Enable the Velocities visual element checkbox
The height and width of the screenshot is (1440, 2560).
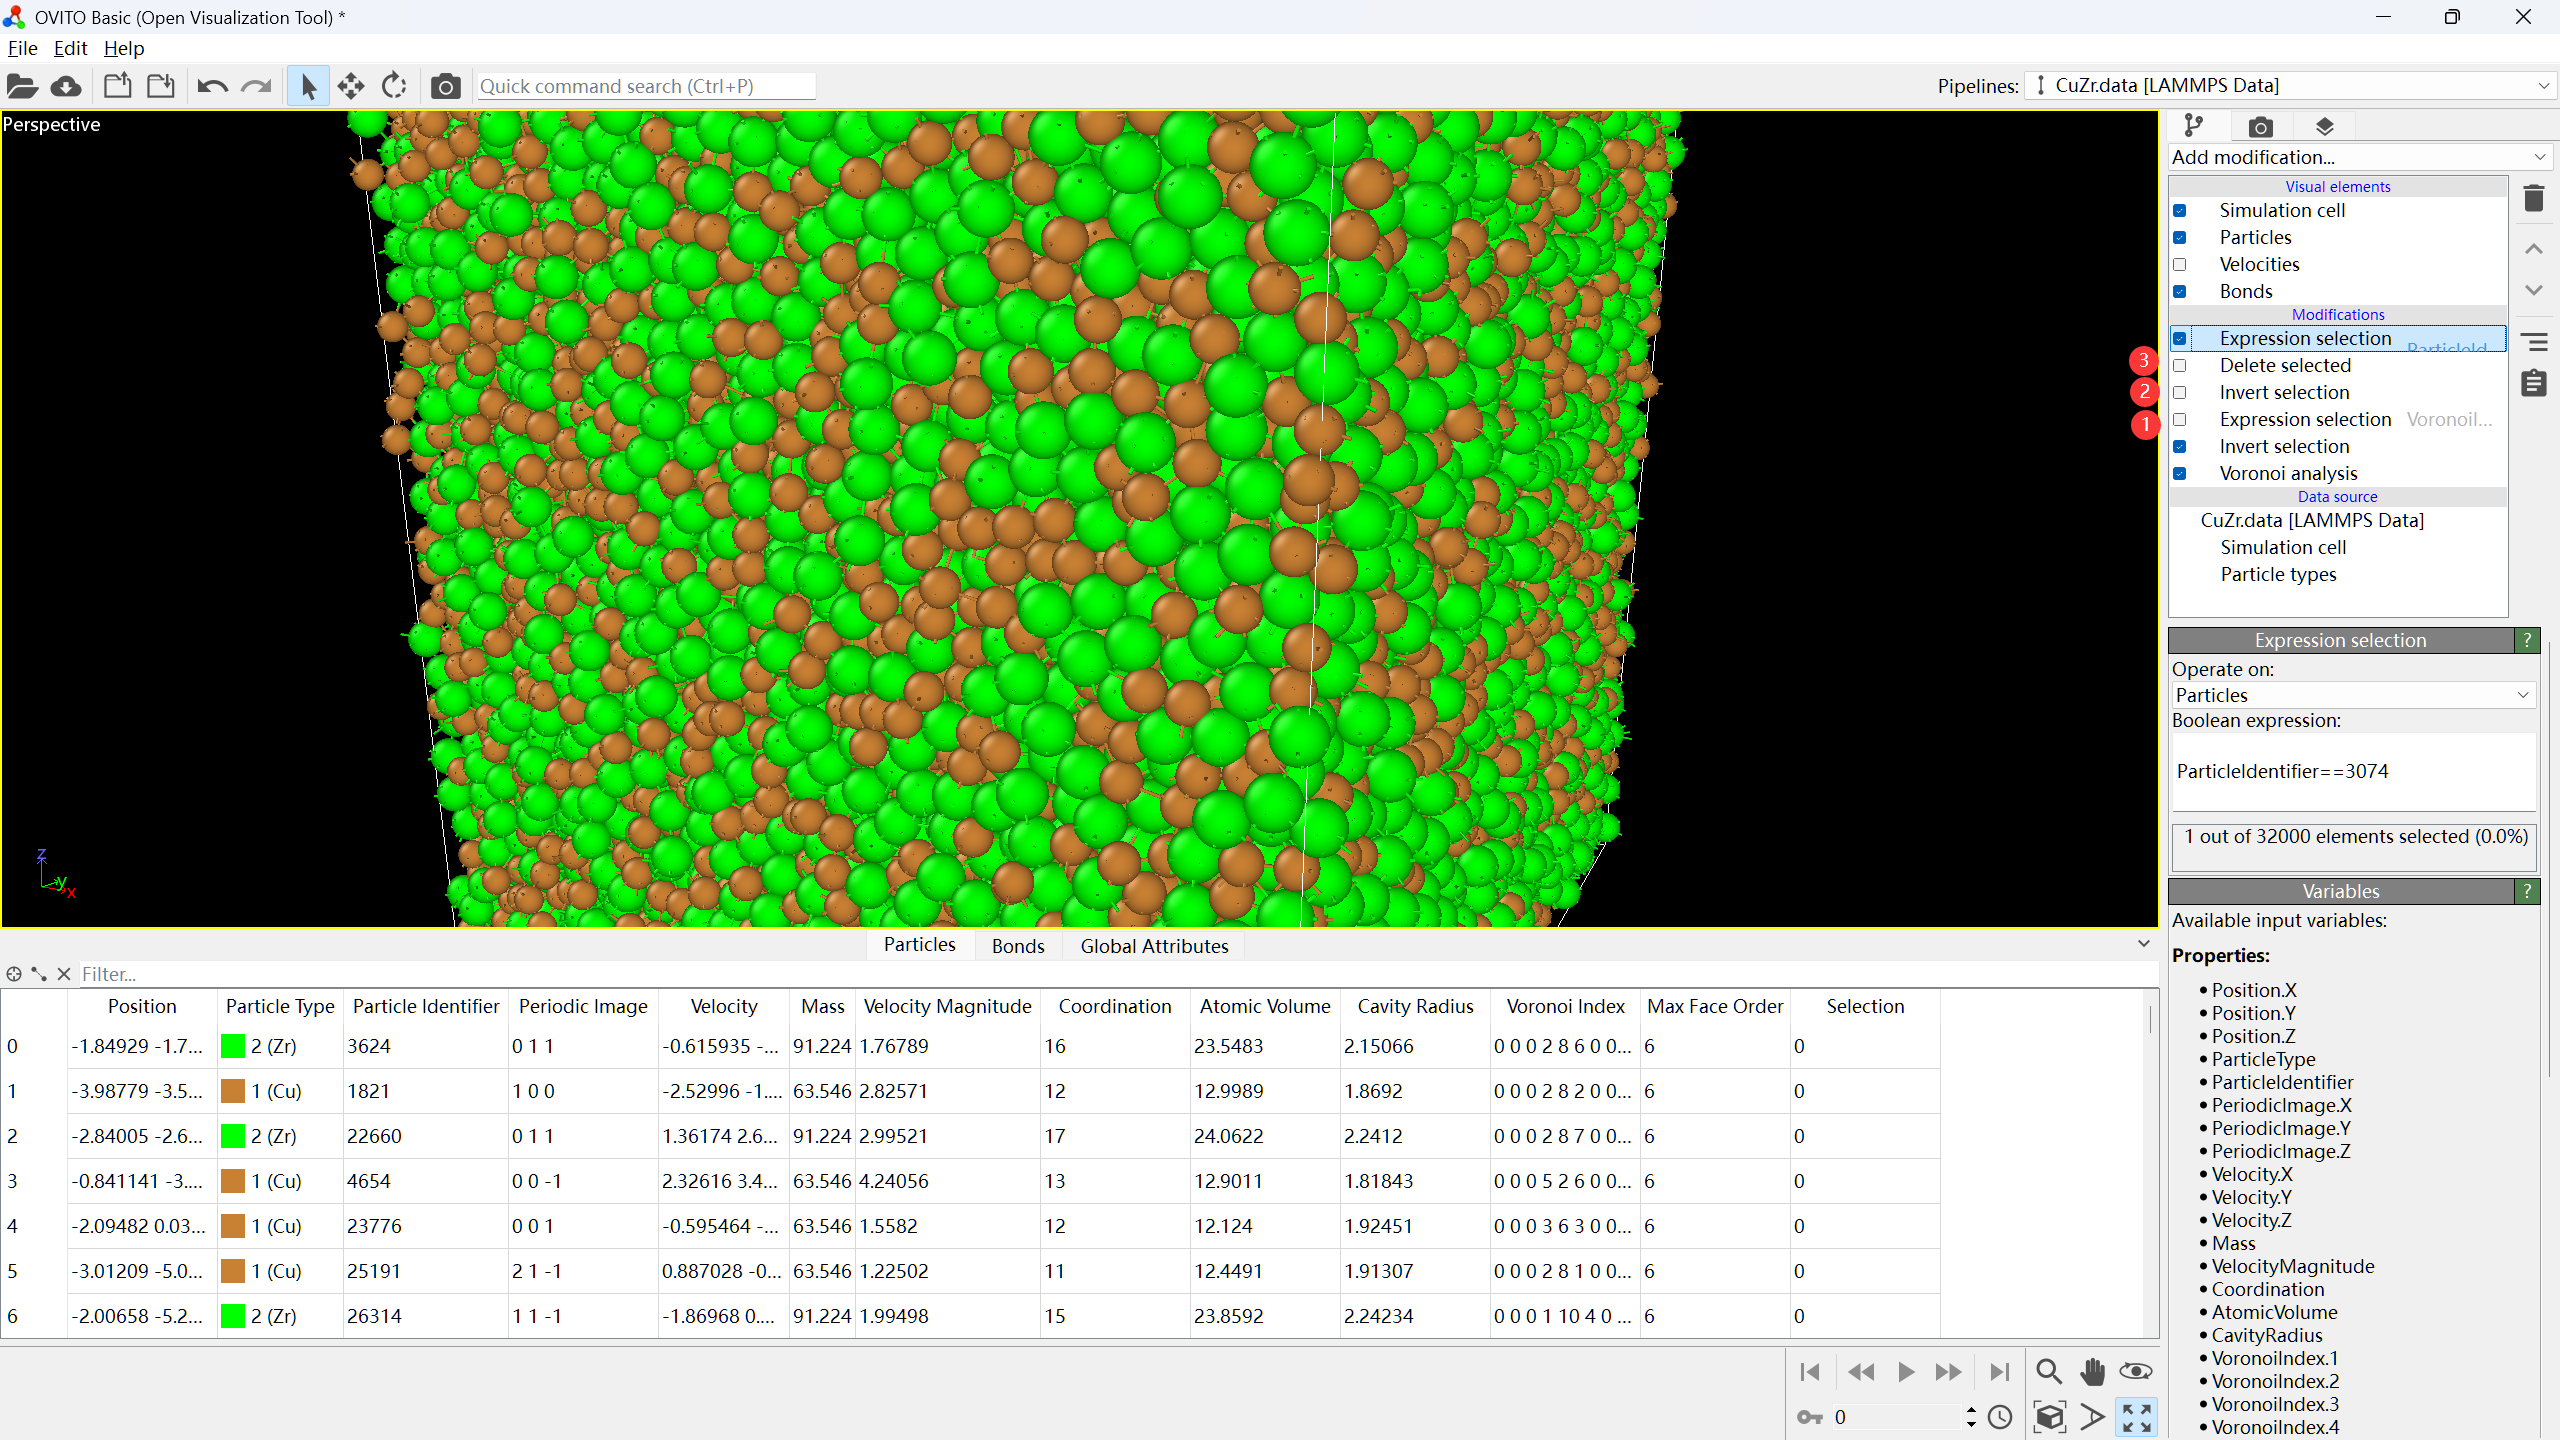click(2180, 265)
